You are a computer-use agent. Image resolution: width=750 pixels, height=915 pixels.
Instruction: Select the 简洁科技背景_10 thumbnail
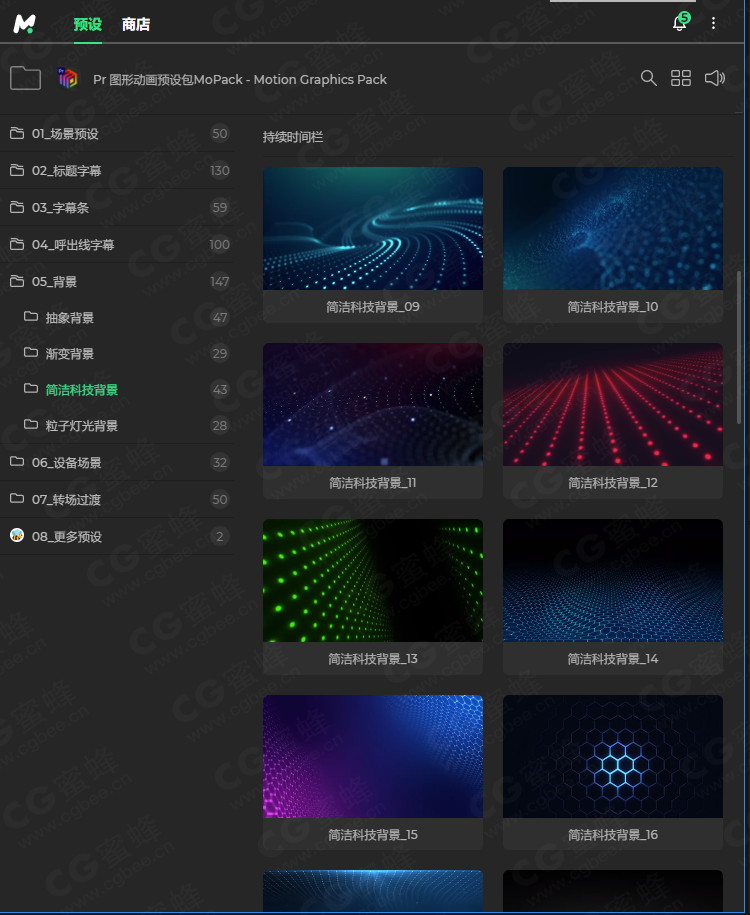click(x=613, y=229)
